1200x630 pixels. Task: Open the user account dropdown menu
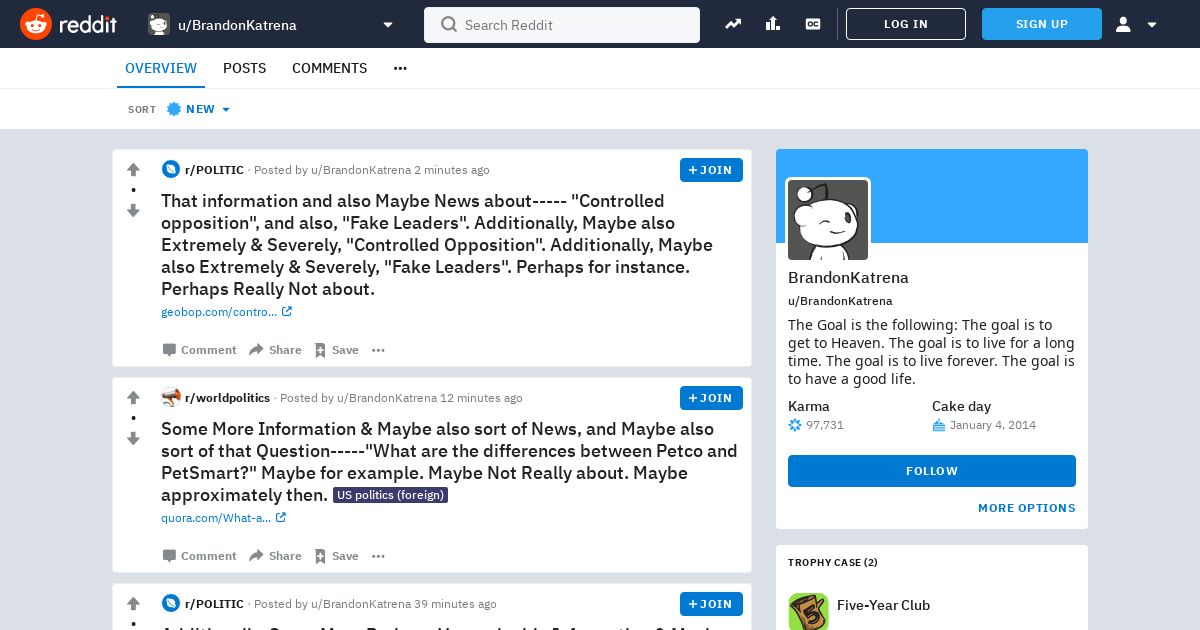[x=1137, y=24]
